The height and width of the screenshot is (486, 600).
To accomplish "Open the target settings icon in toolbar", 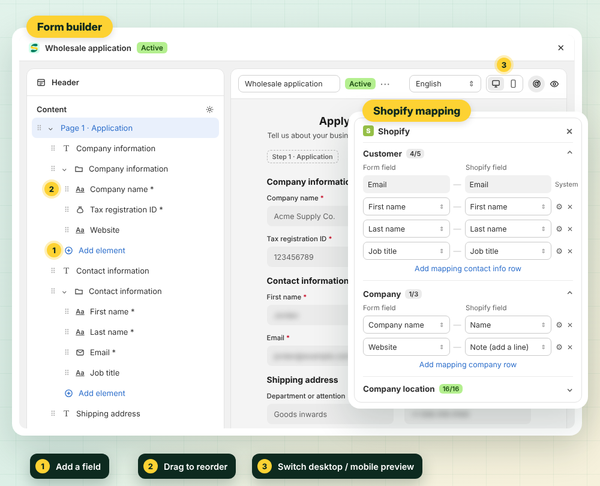I will click(536, 84).
